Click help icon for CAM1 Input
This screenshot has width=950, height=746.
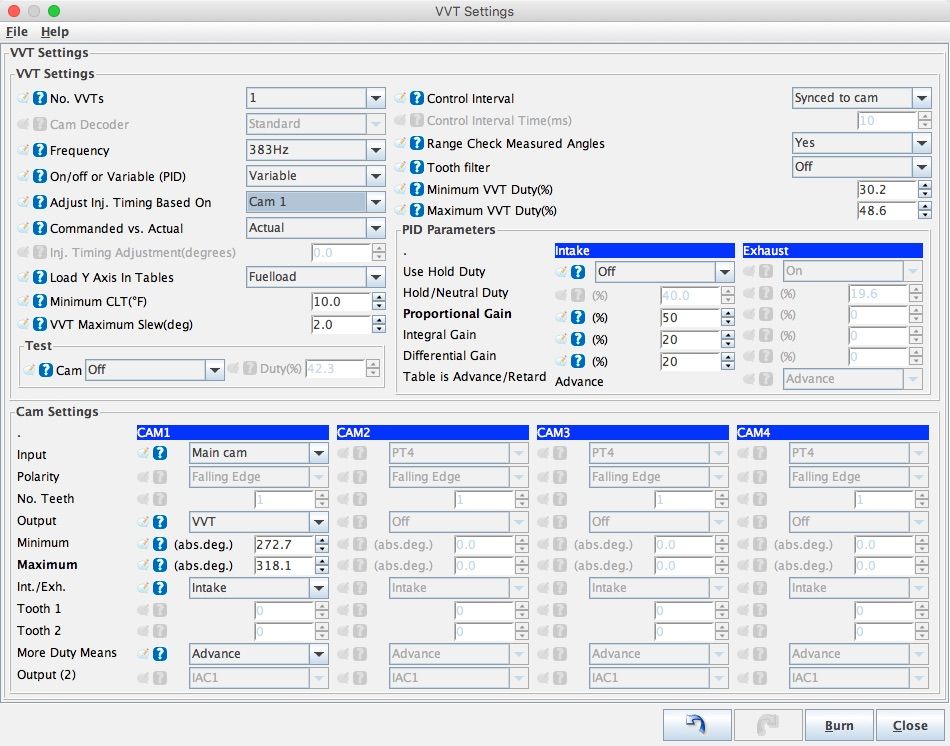[159, 453]
